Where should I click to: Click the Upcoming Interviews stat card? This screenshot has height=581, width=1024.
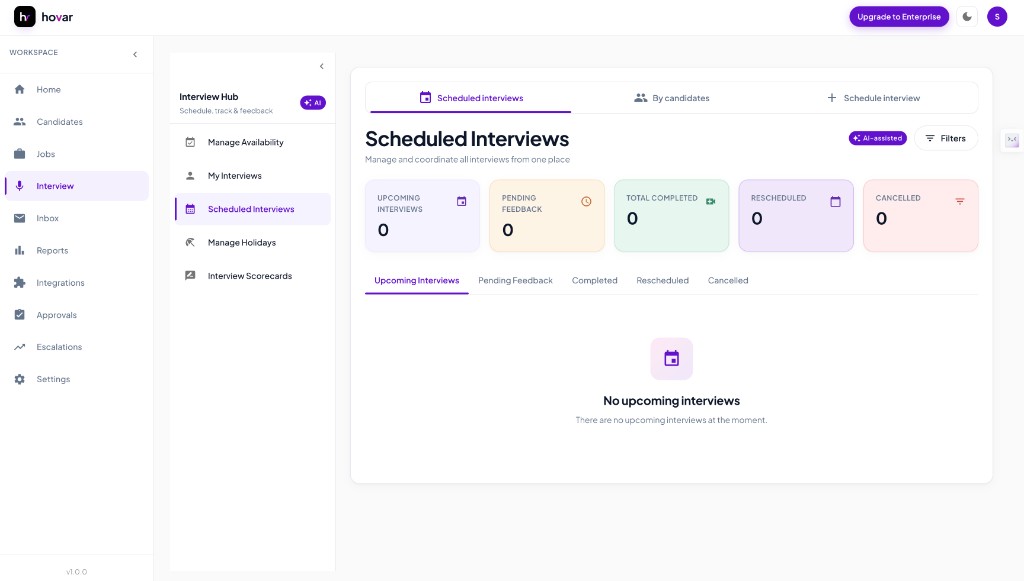pyautogui.click(x=423, y=215)
